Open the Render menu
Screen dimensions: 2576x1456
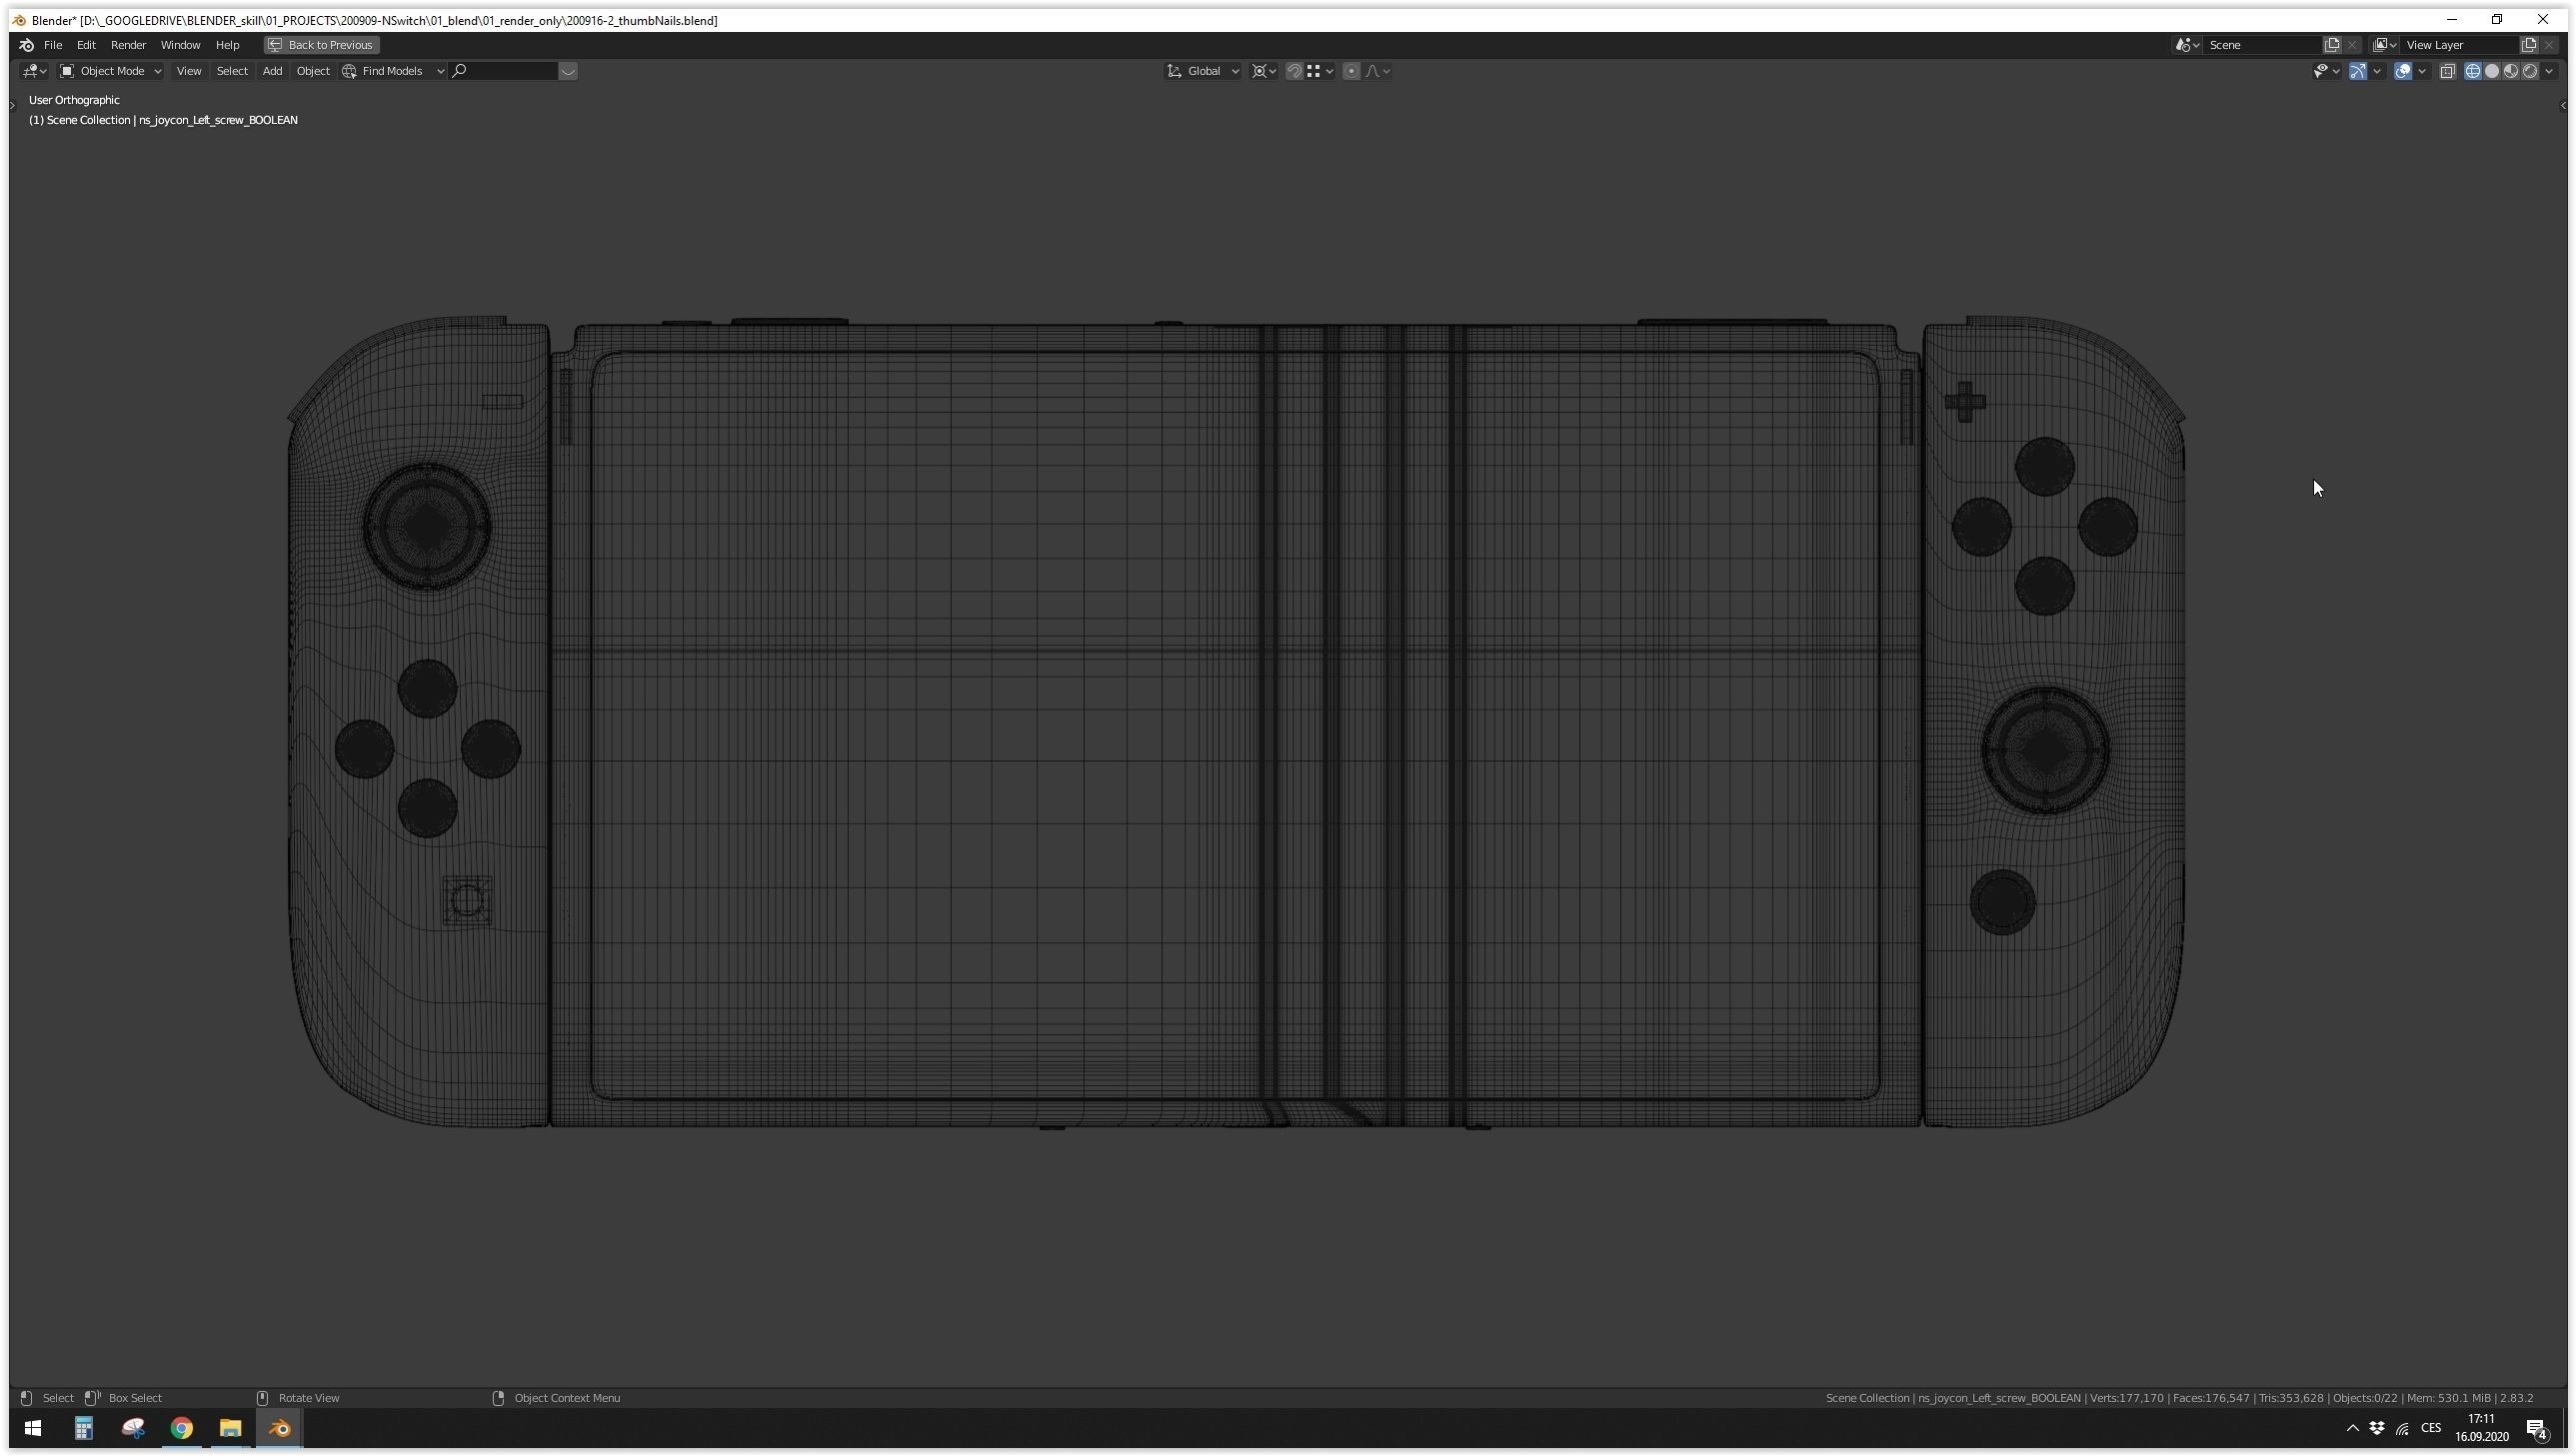coord(128,45)
